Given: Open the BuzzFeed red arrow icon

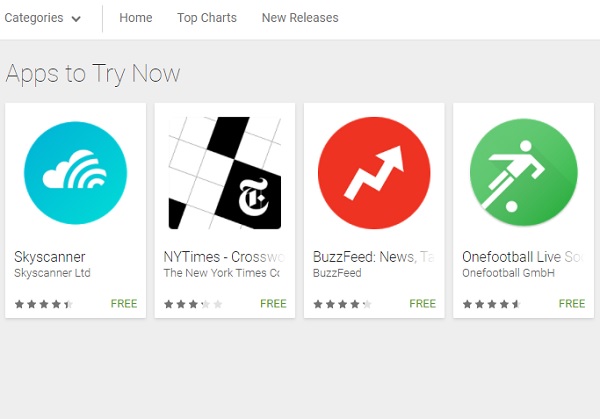Looking at the screenshot, I should [x=374, y=173].
